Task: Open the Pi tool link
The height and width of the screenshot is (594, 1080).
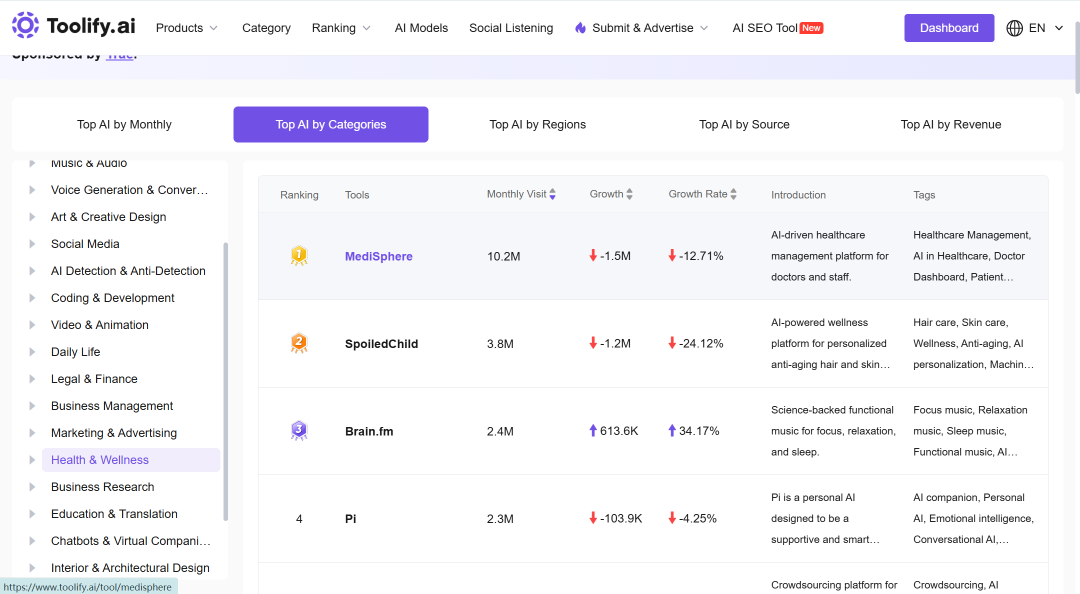Action: tap(351, 519)
